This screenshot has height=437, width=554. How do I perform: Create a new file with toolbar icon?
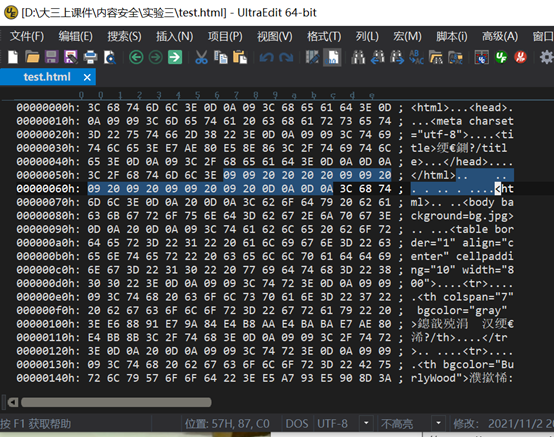13,57
